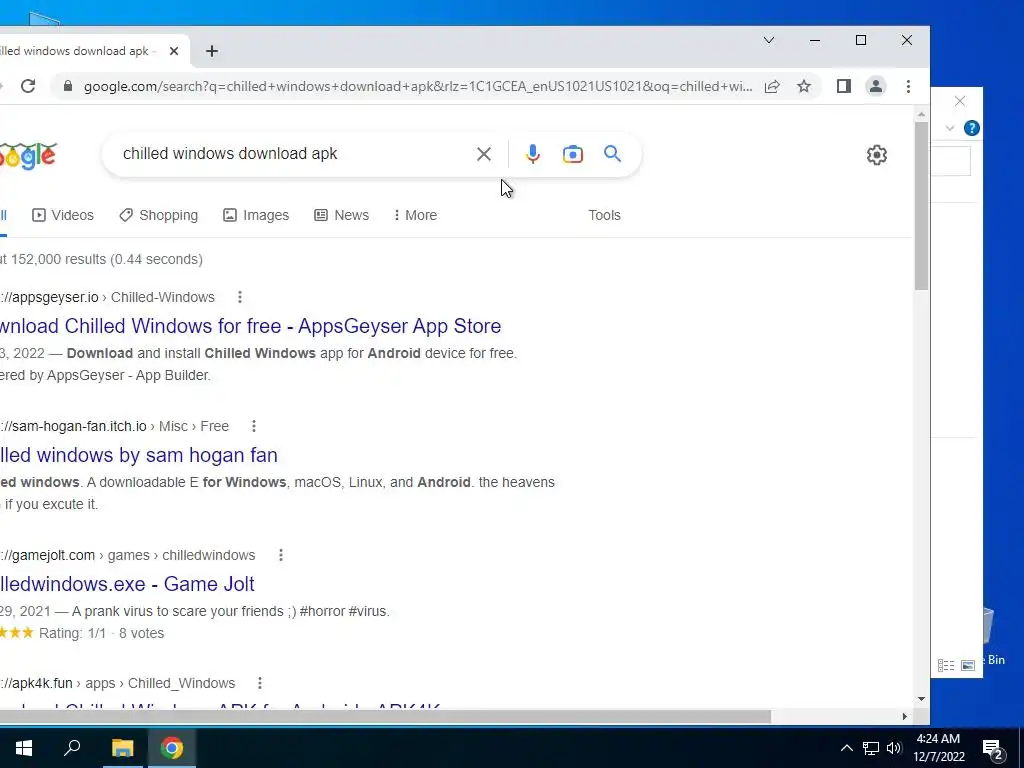The width and height of the screenshot is (1024, 768).
Task: Open the notification center icon
Action: (993, 748)
